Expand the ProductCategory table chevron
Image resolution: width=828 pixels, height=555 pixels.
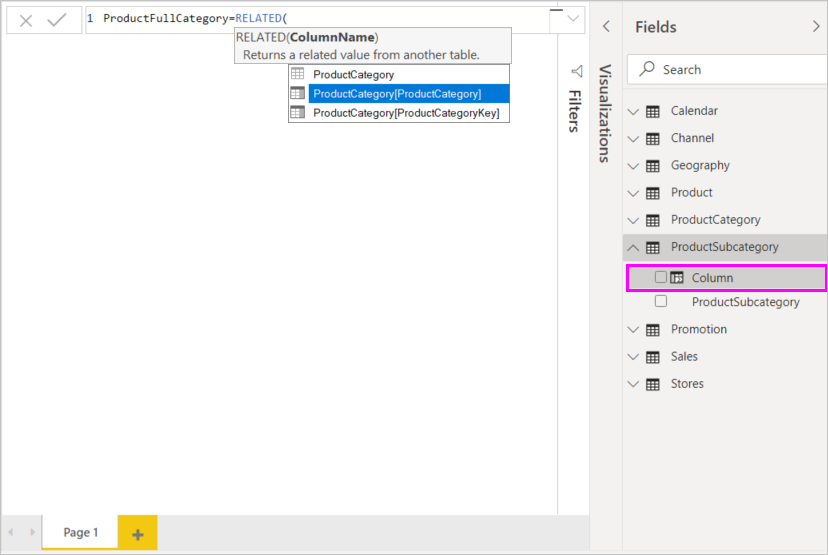633,220
